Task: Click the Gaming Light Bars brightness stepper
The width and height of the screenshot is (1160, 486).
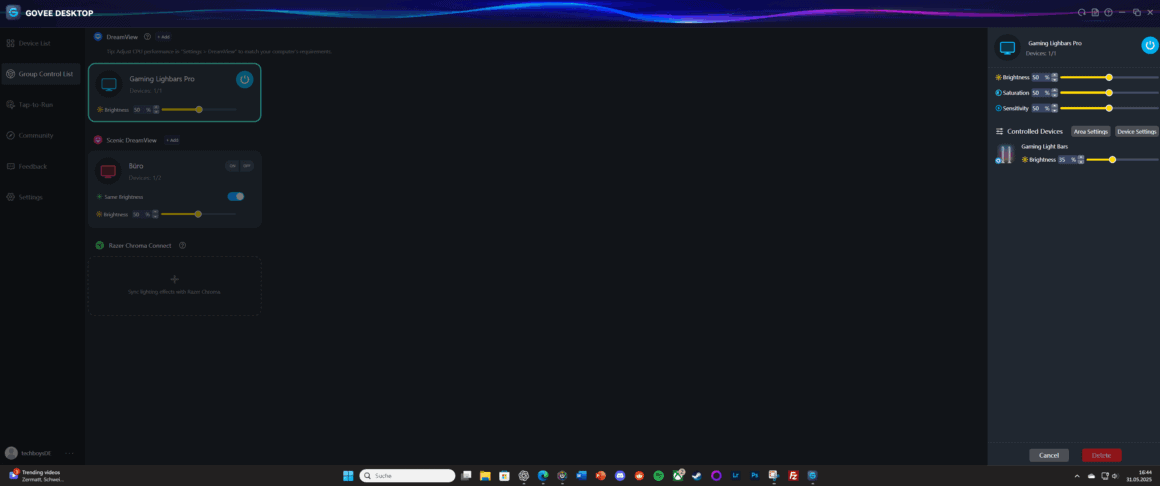Action: coord(1081,159)
